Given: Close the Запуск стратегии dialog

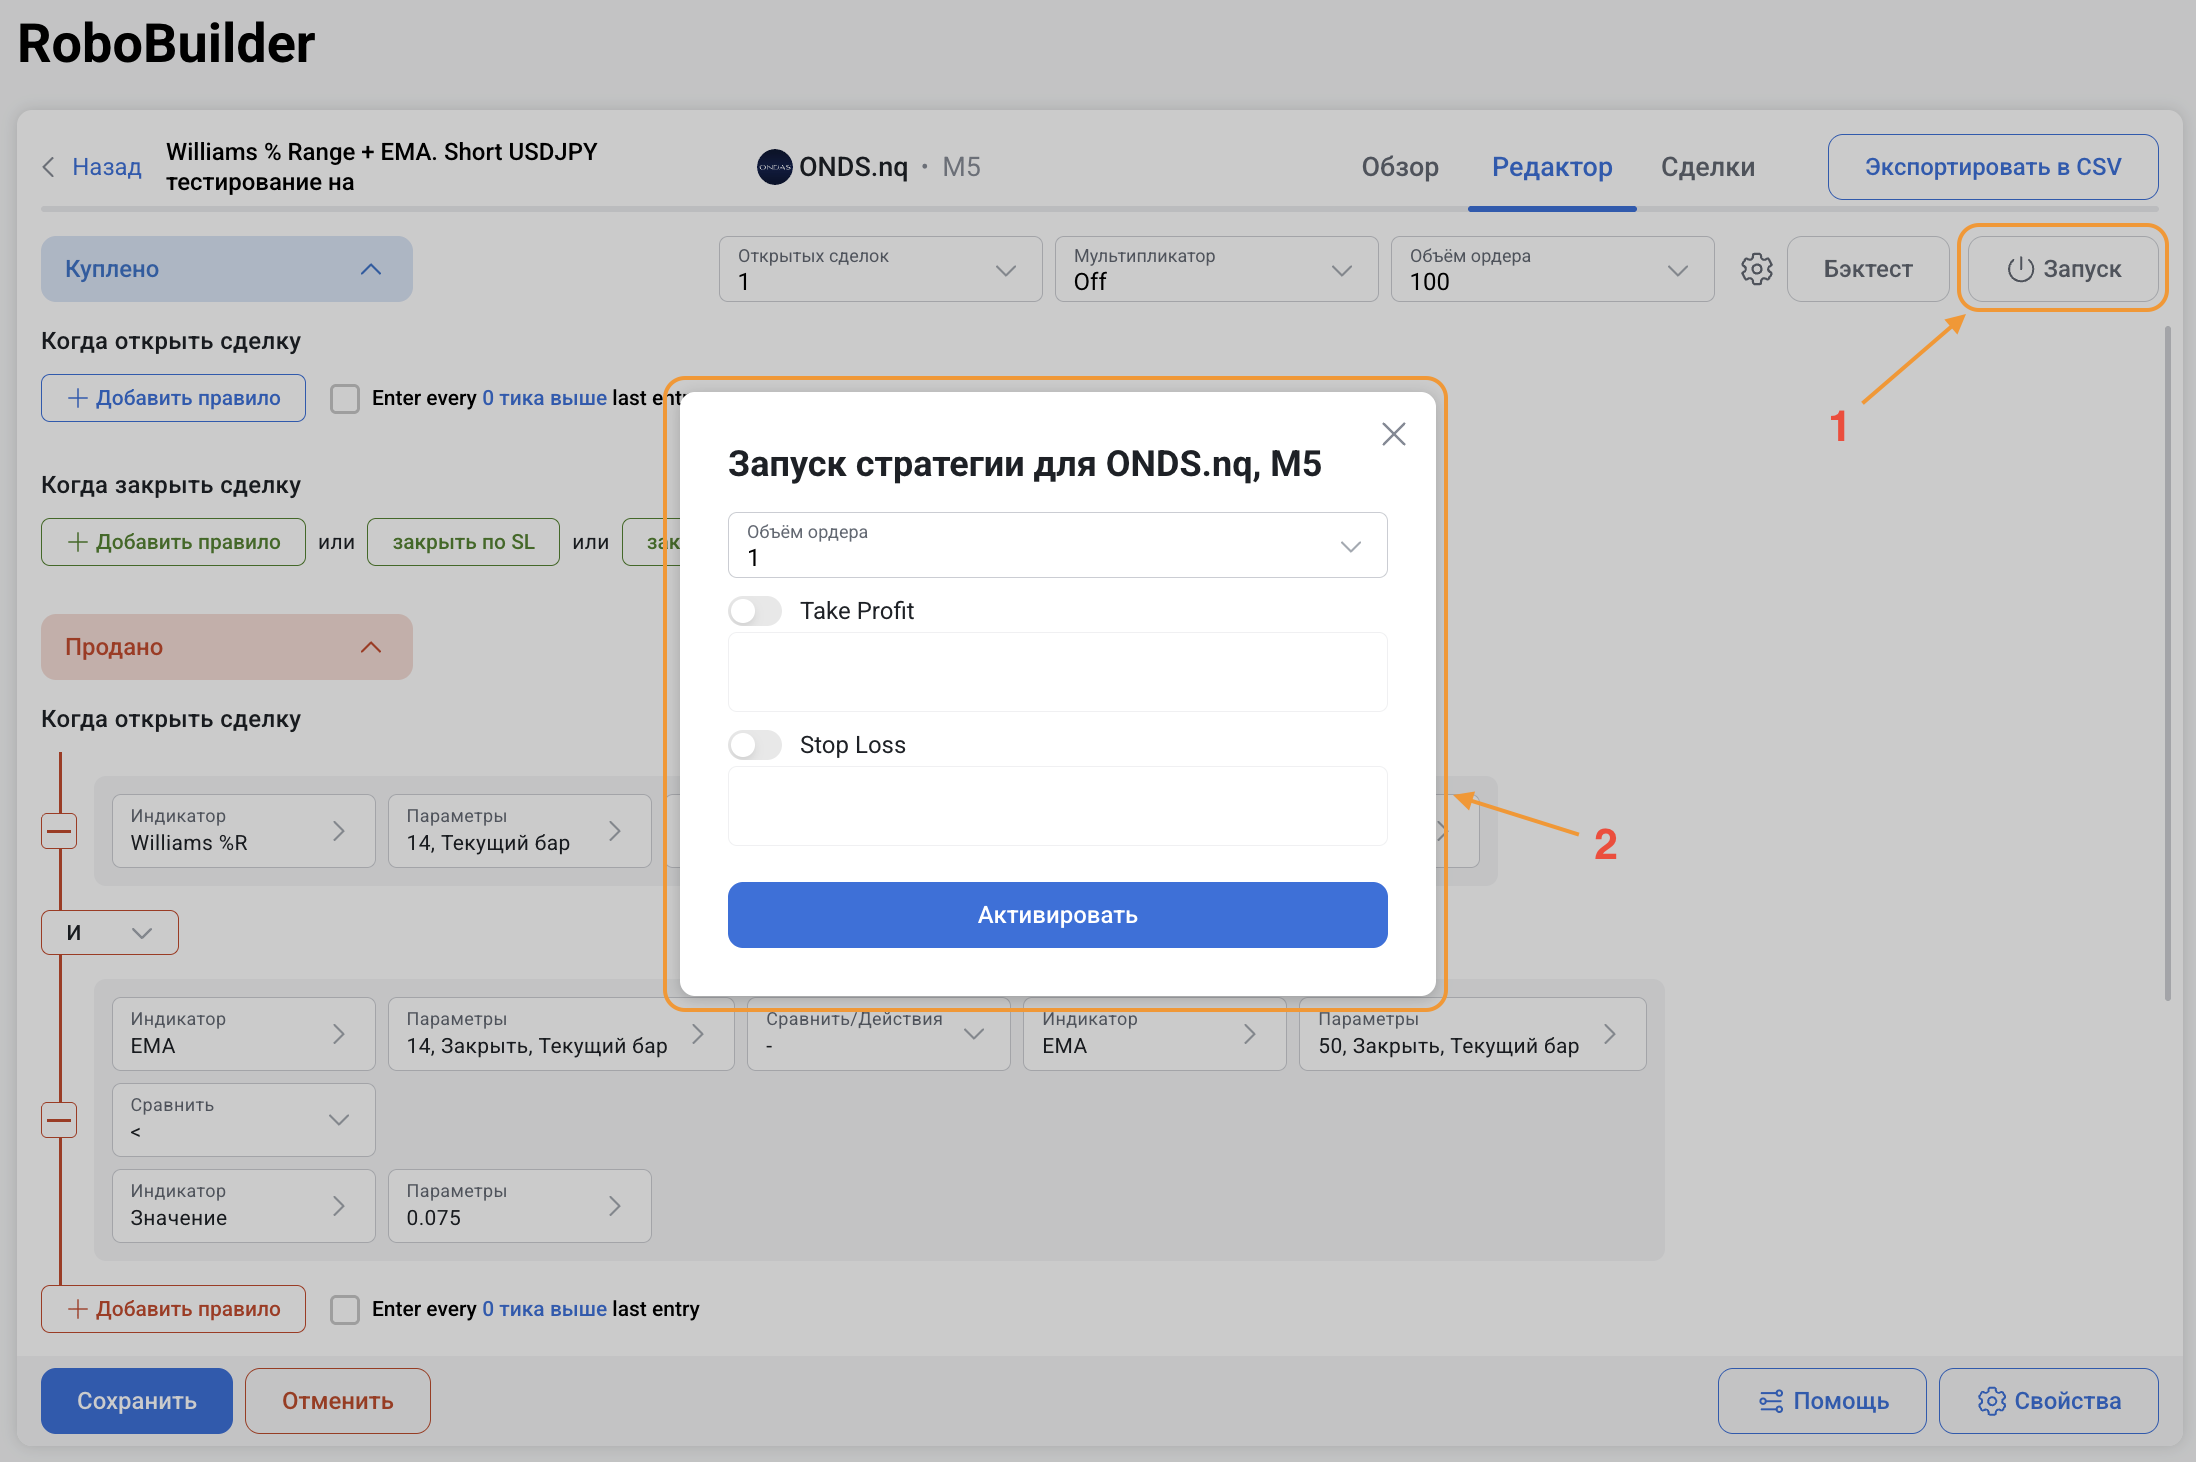Looking at the screenshot, I should 1393,434.
